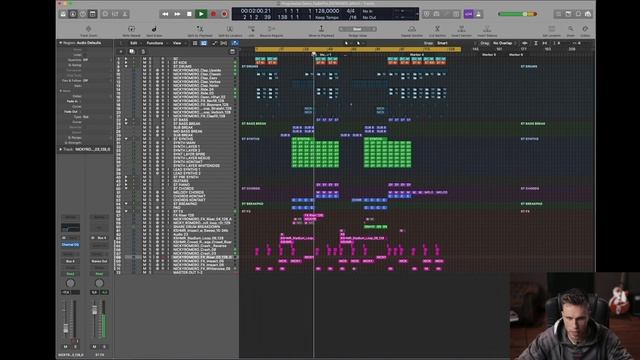The image size is (640, 360).
Task: Click the Move to Playhead icon
Action: pos(321,29)
